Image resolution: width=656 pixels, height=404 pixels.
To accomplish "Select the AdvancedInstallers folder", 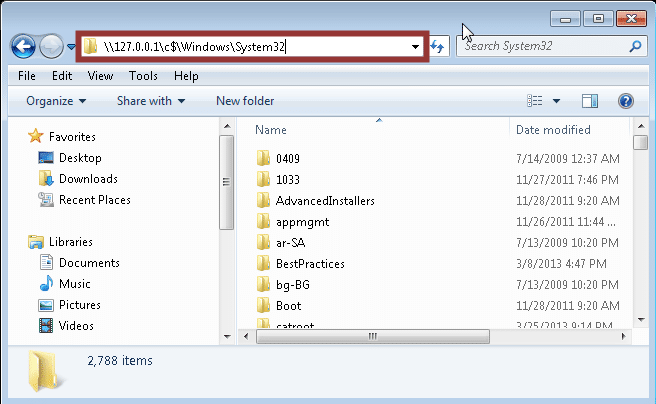I will [325, 200].
